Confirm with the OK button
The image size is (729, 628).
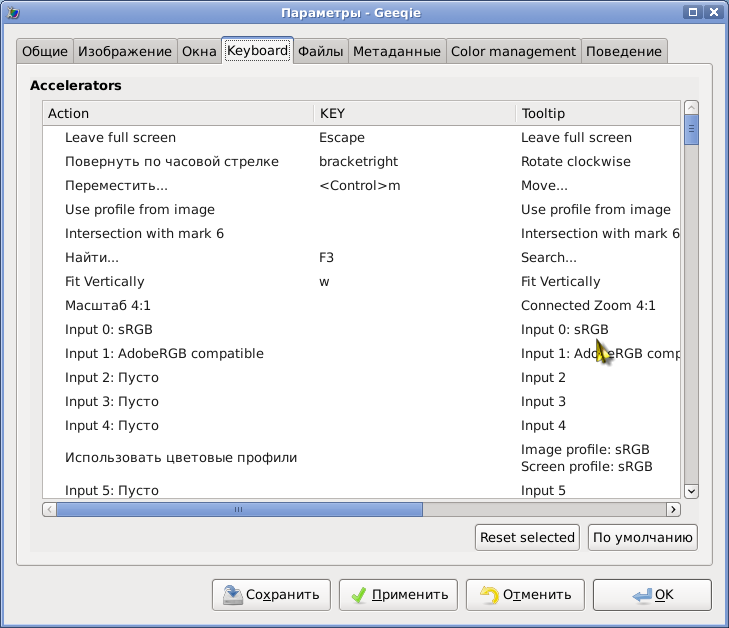tap(652, 595)
